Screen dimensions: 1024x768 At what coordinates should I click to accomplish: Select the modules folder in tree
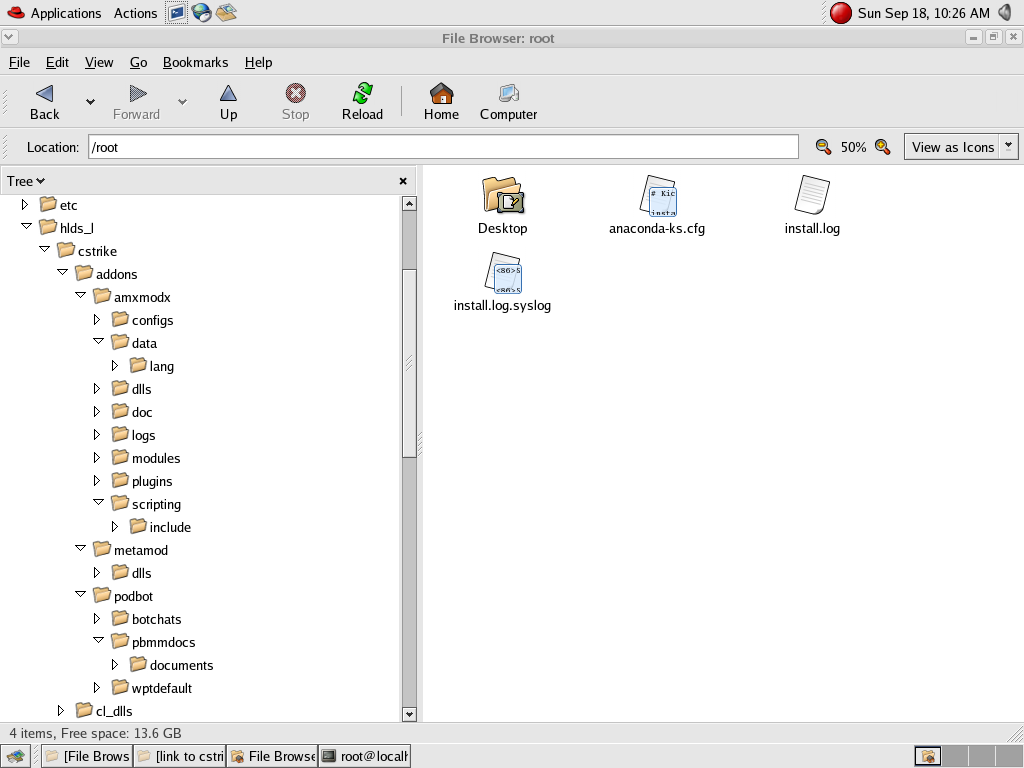tap(146, 458)
